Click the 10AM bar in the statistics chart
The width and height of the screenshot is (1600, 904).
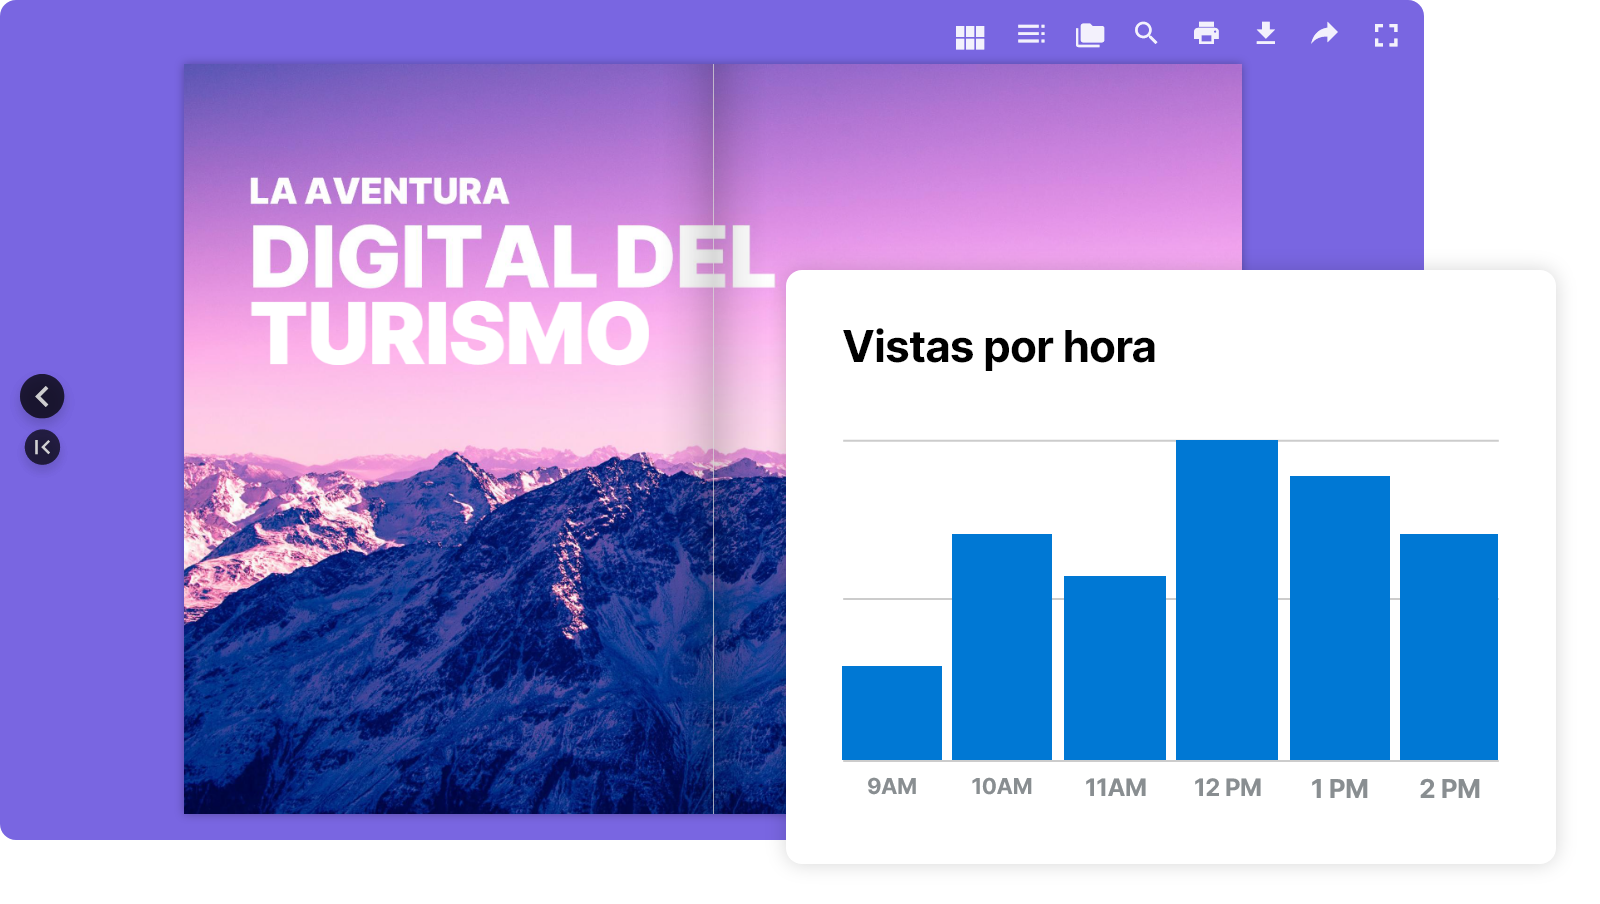pyautogui.click(x=1003, y=648)
